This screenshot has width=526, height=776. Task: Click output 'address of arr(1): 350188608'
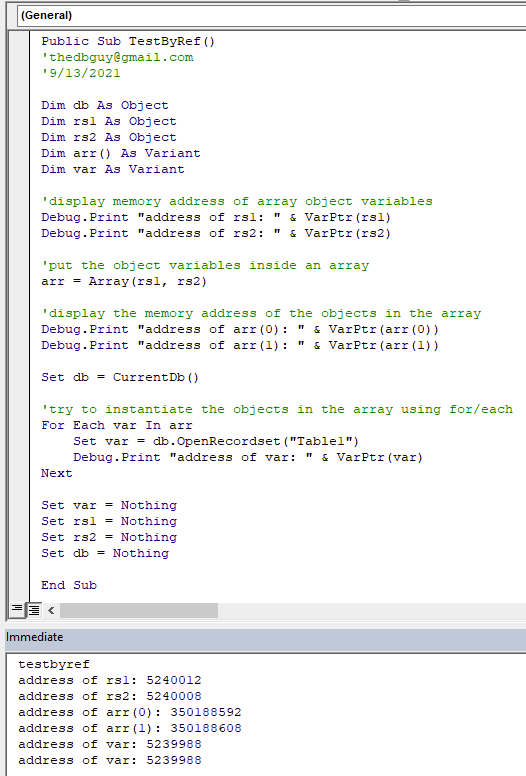[130, 728]
